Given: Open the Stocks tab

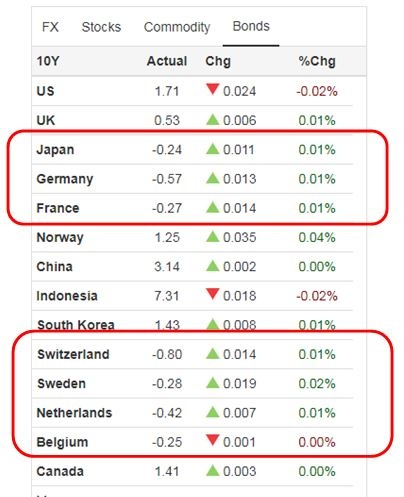Looking at the screenshot, I should click(101, 27).
